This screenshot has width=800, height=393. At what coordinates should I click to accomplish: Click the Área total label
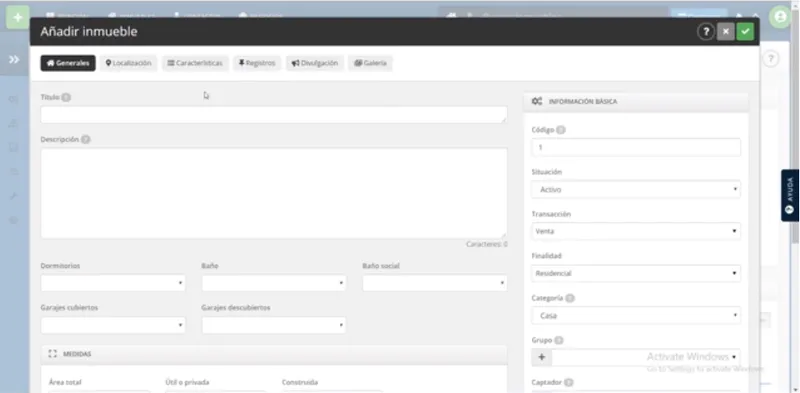(x=65, y=382)
